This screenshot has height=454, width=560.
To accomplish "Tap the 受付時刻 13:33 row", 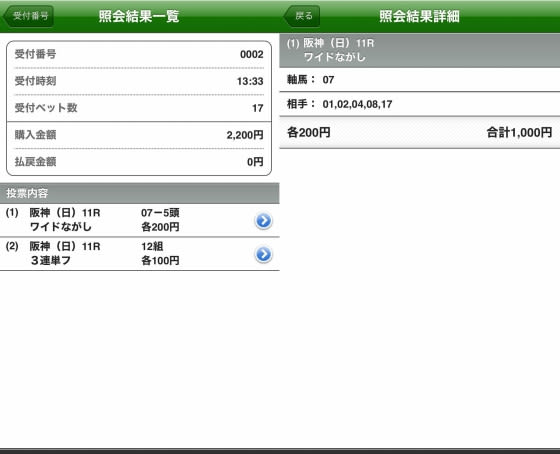I will pyautogui.click(x=139, y=81).
